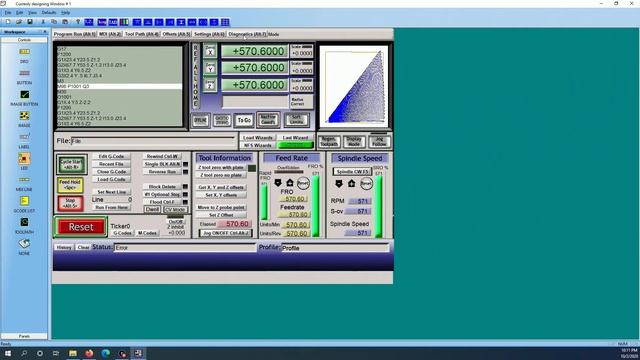The image size is (640, 360).
Task: Click the Help question mark toolbar icon
Action: pyautogui.click(x=78, y=22)
